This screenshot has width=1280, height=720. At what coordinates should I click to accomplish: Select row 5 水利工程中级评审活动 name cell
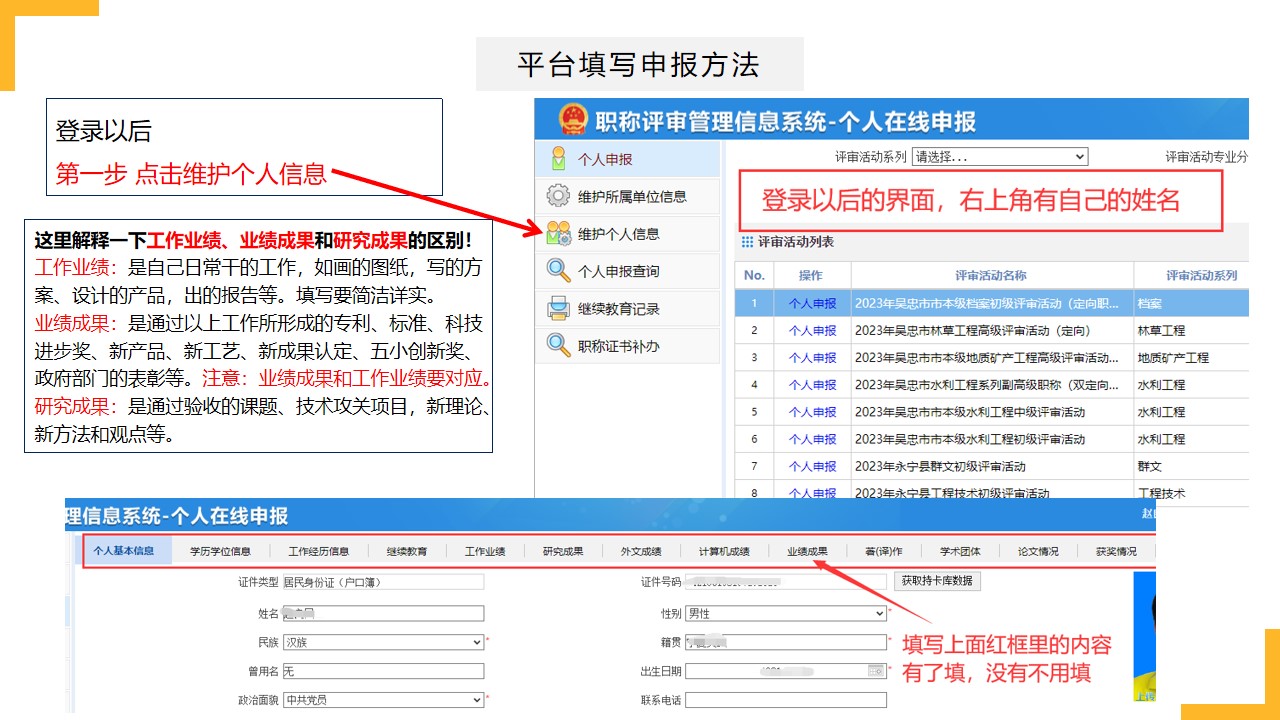coord(991,412)
